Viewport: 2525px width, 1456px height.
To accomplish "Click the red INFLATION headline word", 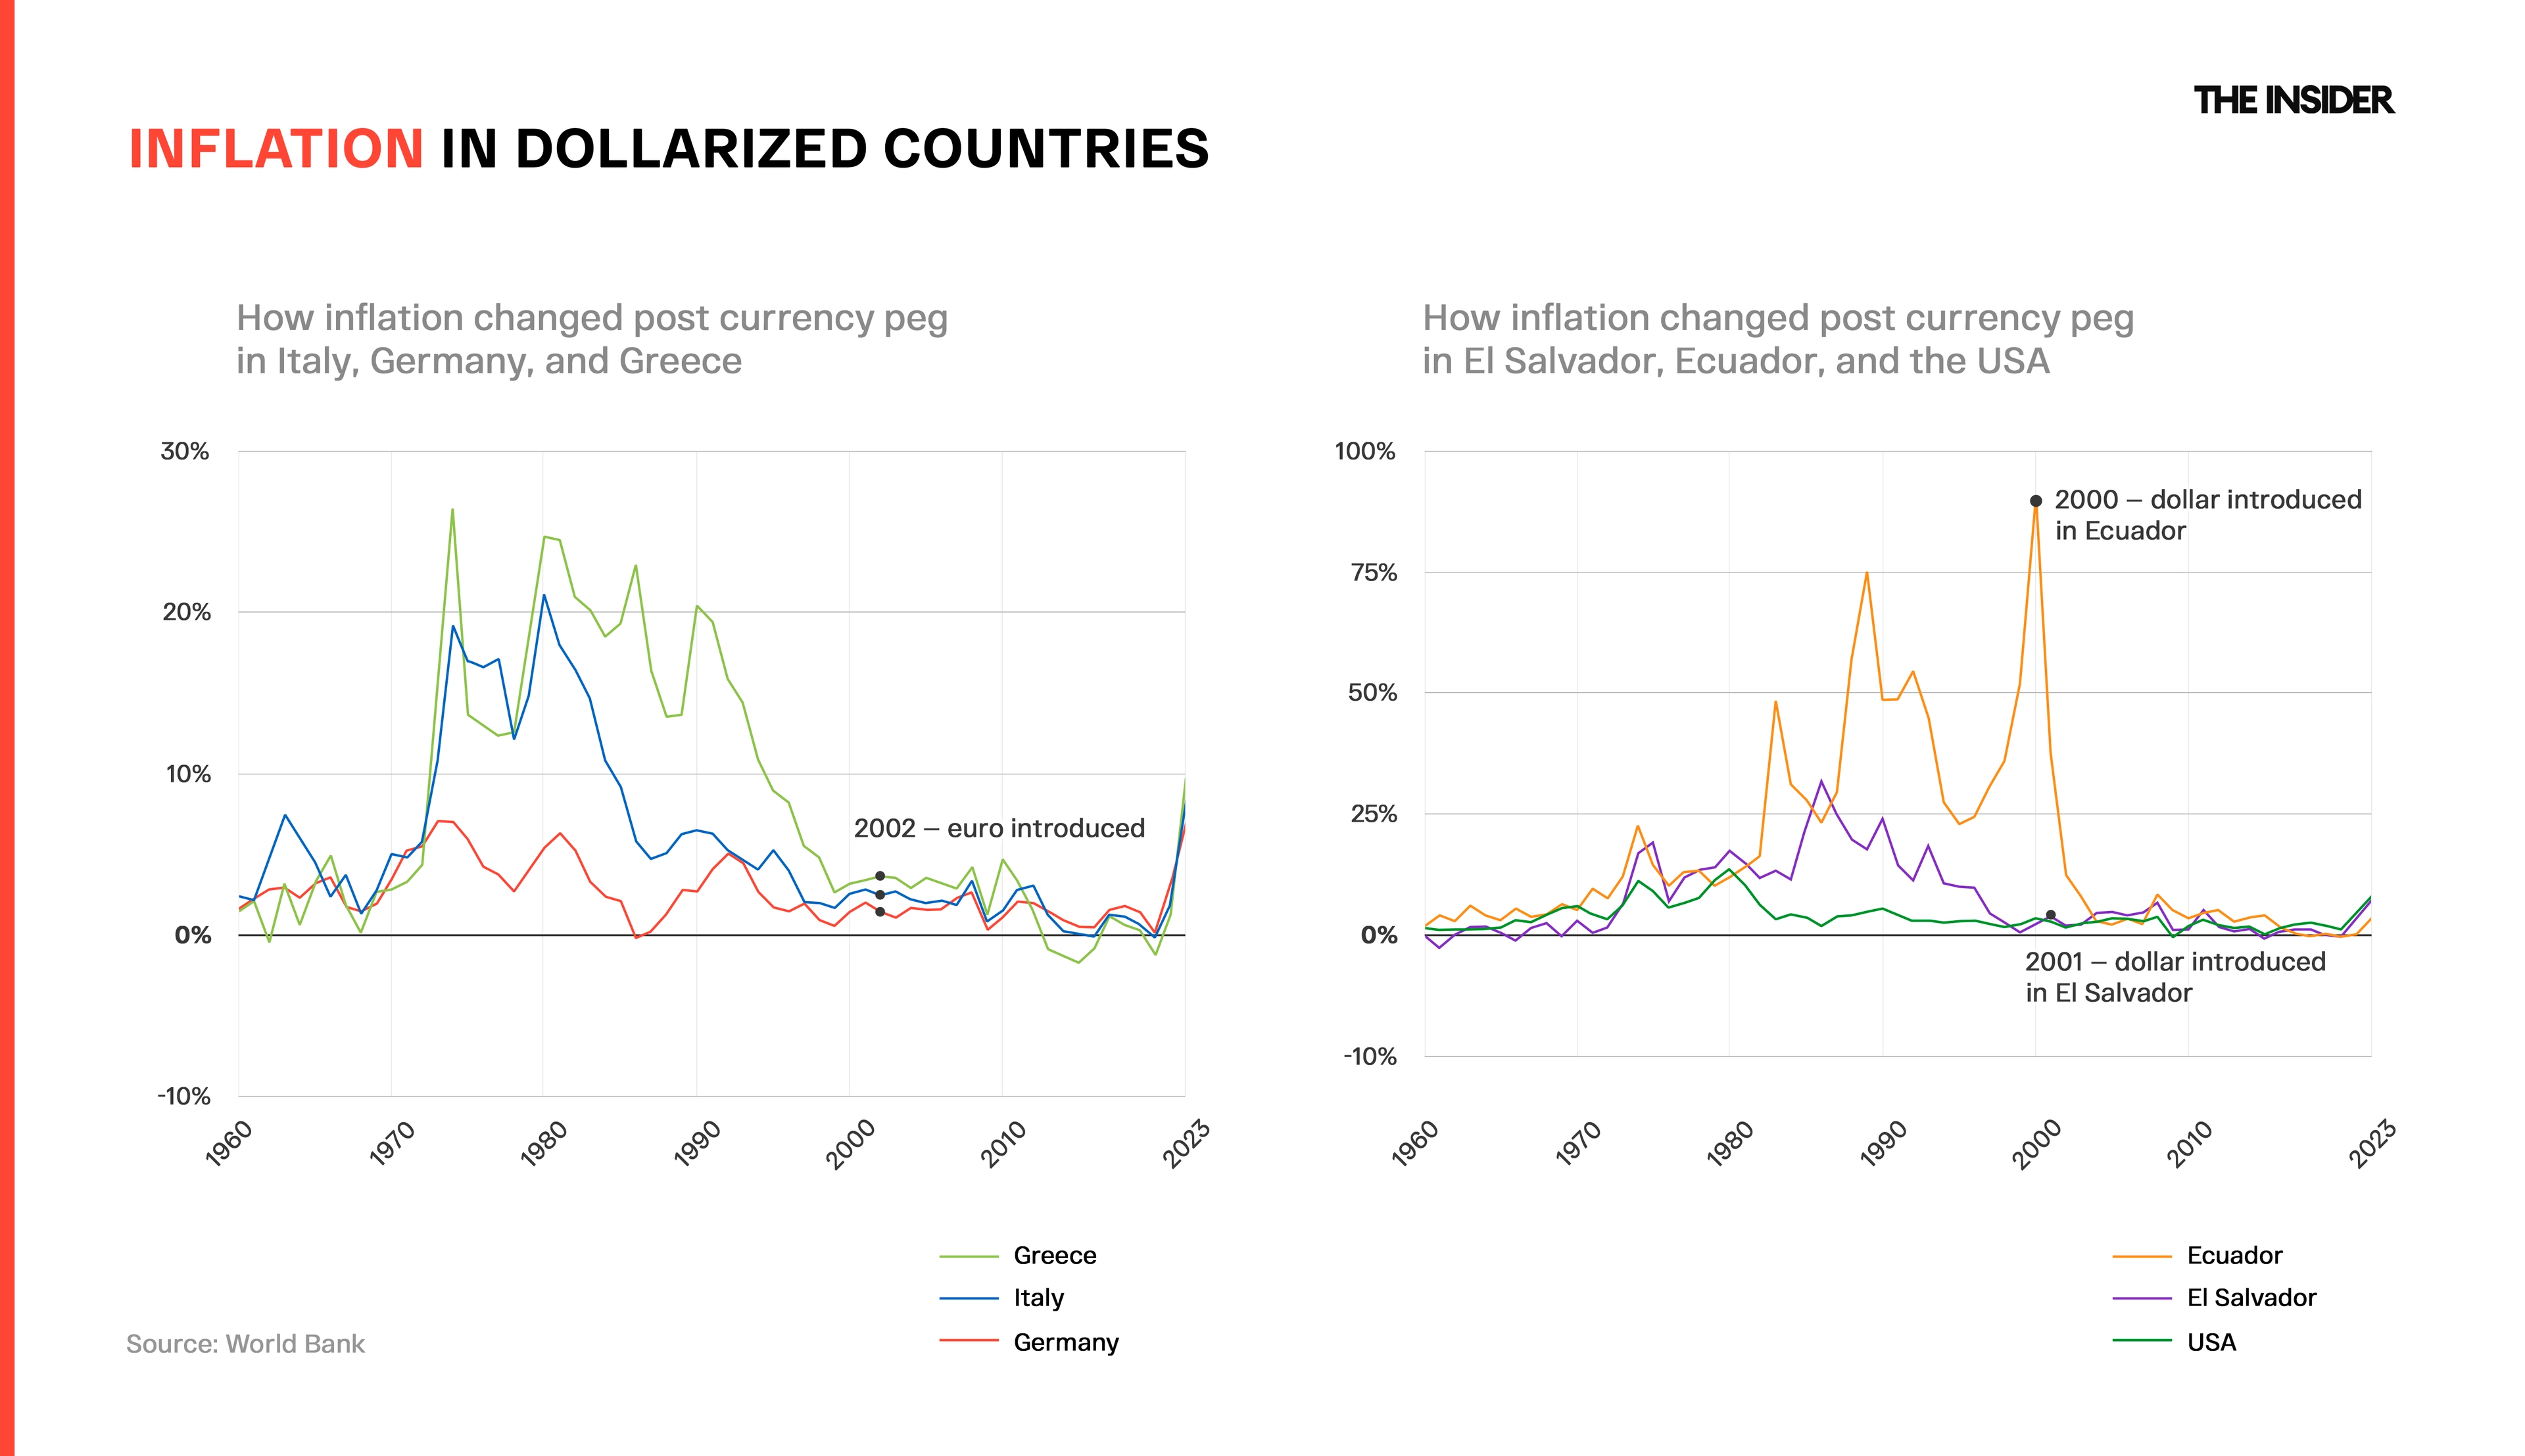I will coord(277,149).
